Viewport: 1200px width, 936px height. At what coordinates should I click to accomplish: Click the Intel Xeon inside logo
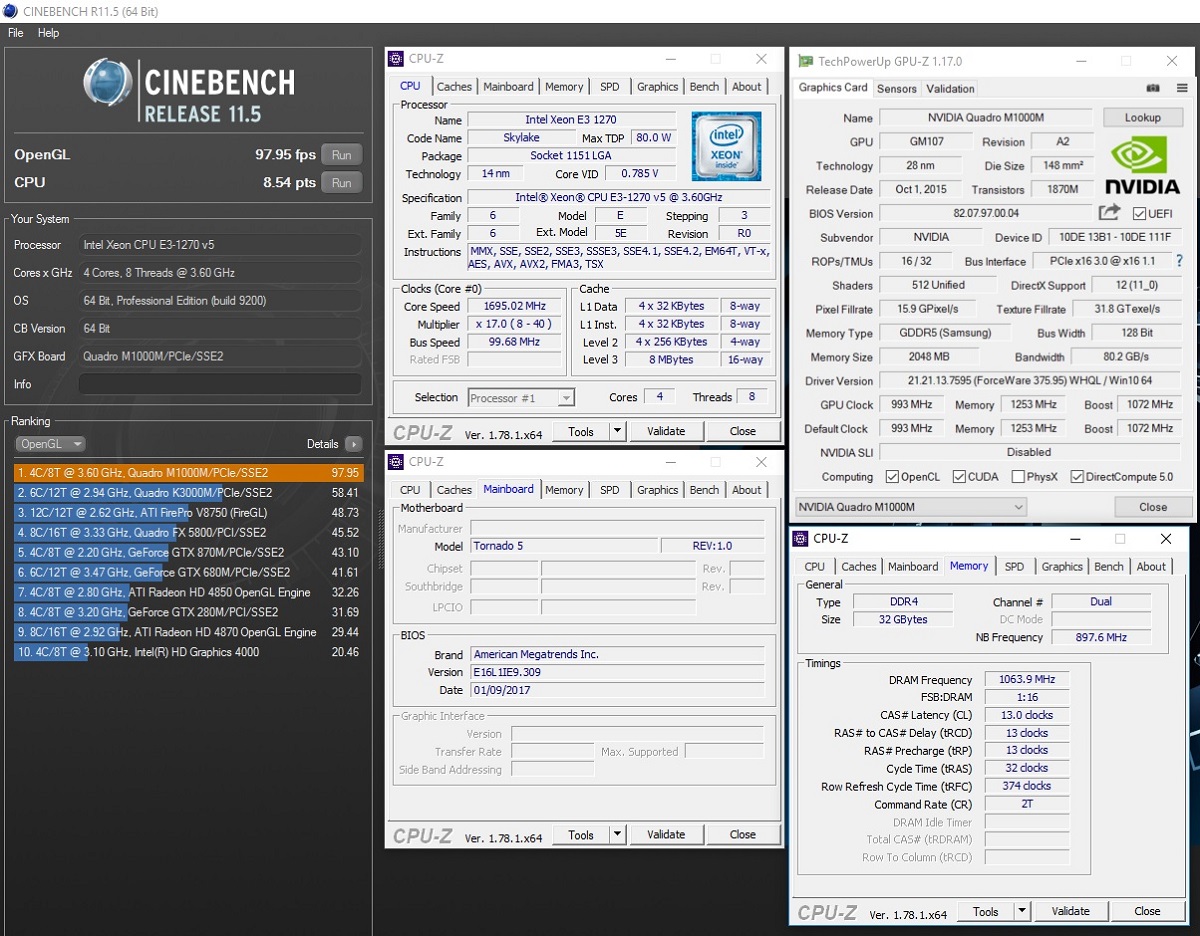point(726,146)
